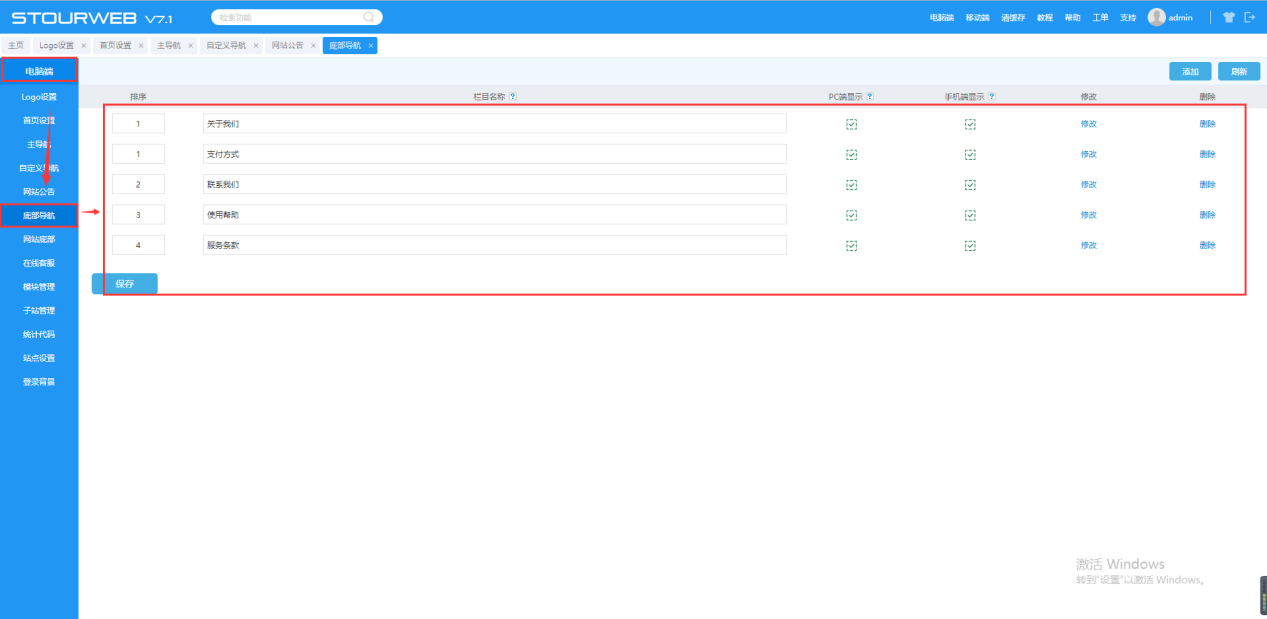Open 清缓存 in the top menu
Viewport: 1267px width, 619px height.
(1013, 18)
